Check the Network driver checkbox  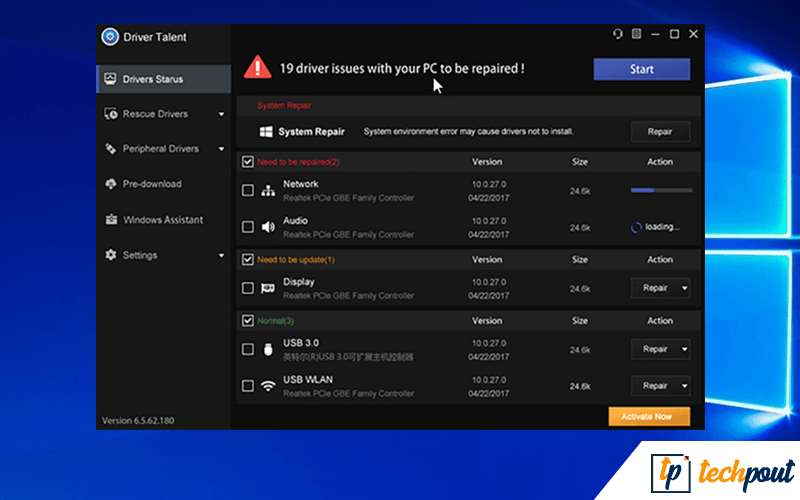pyautogui.click(x=248, y=190)
